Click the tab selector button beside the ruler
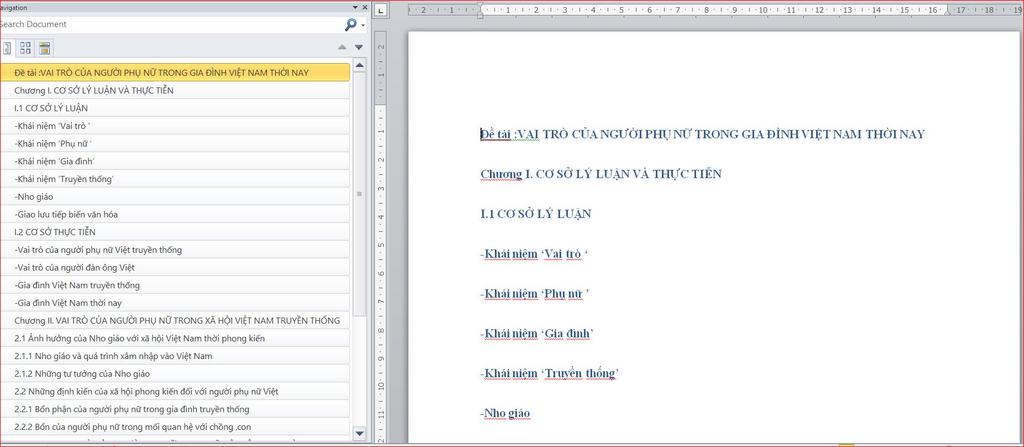Screen dimensions: 1024x447 (x=381, y=9)
